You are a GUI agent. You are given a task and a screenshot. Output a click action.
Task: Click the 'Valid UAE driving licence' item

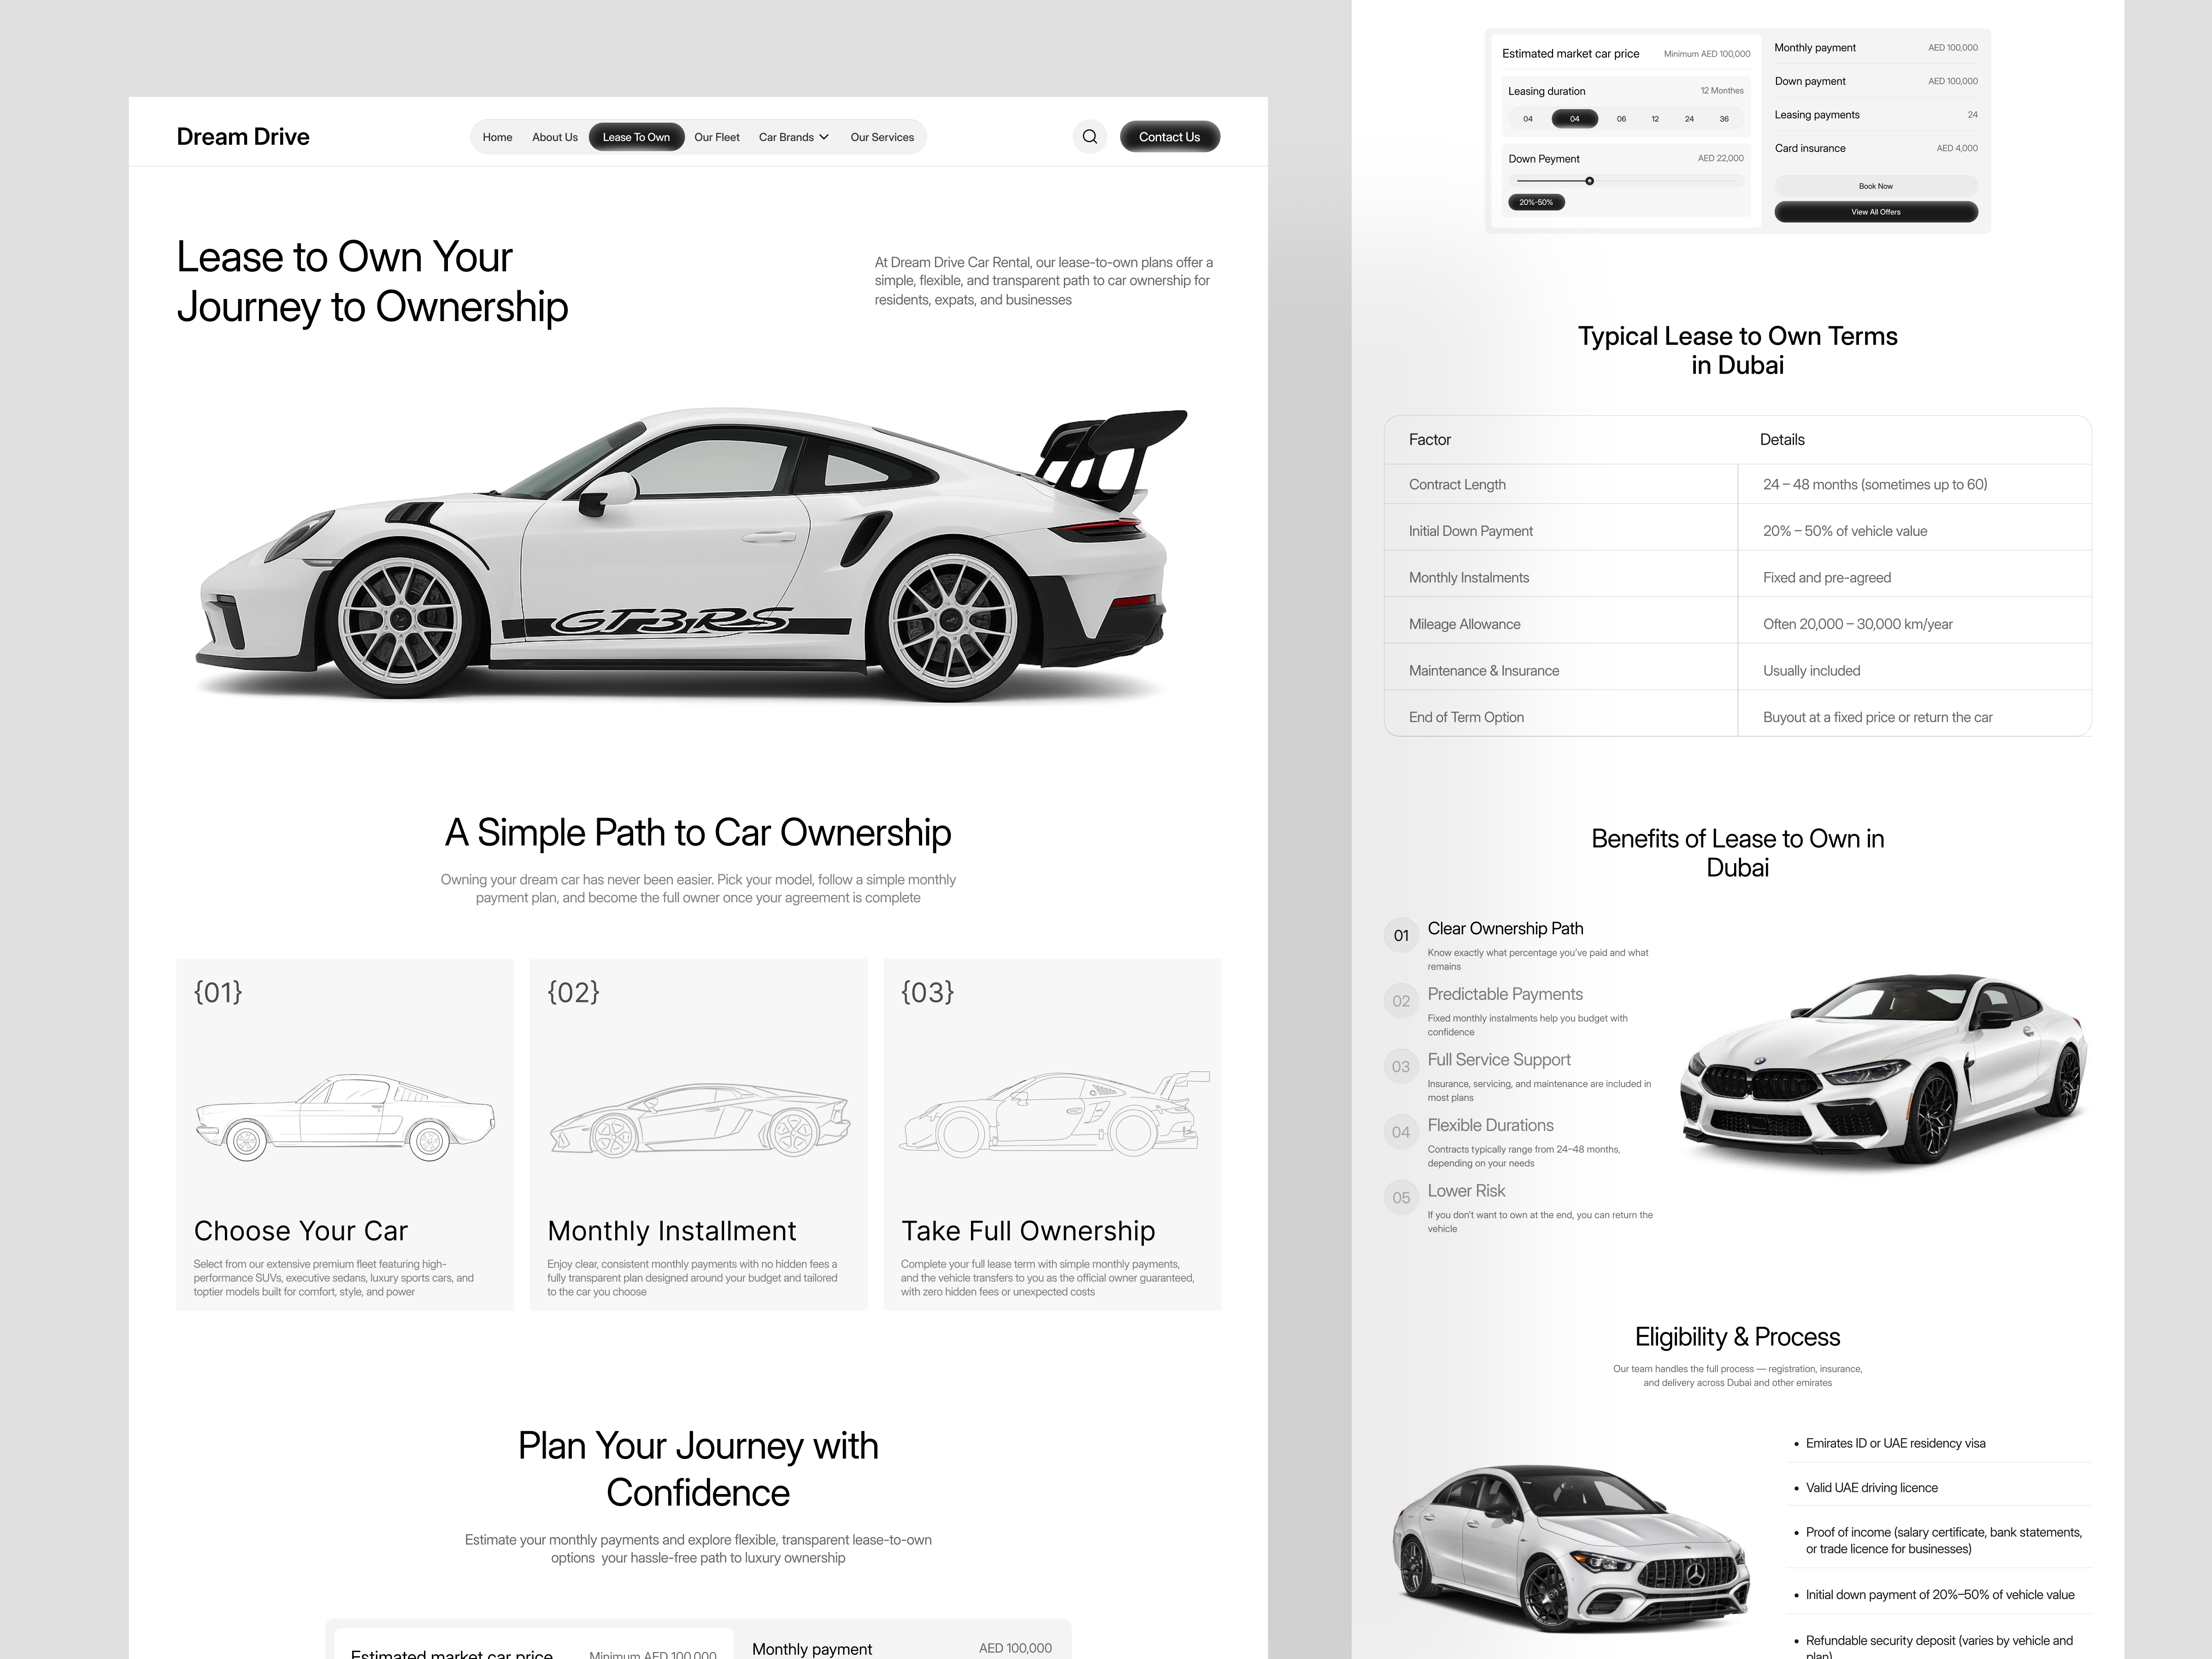tap(1871, 1487)
